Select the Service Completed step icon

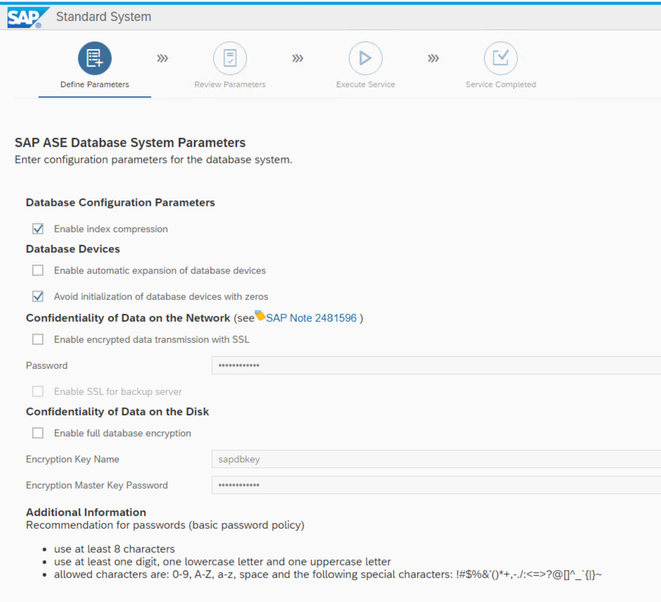coord(501,58)
